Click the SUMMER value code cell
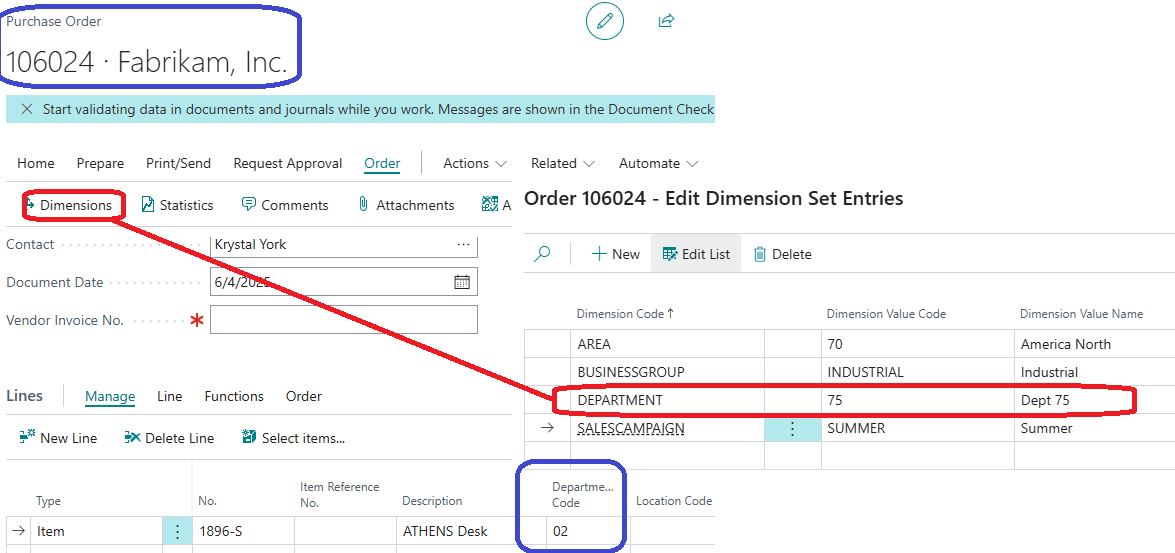1175x553 pixels. point(918,429)
